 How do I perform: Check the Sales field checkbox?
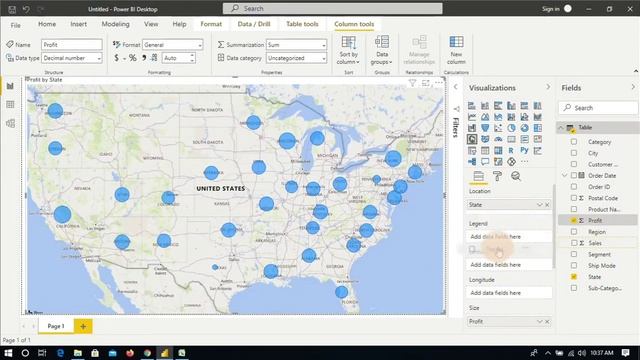(x=574, y=243)
